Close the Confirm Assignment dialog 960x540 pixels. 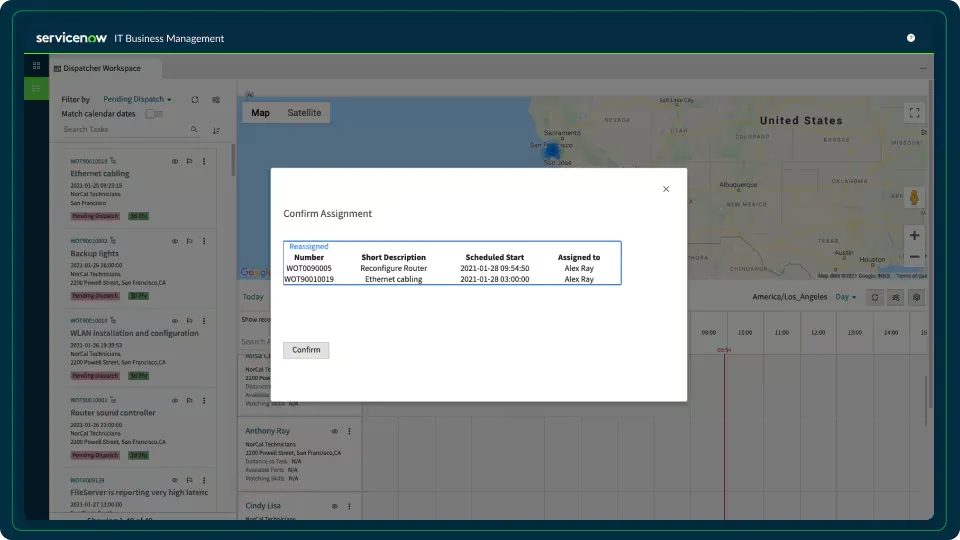666,189
